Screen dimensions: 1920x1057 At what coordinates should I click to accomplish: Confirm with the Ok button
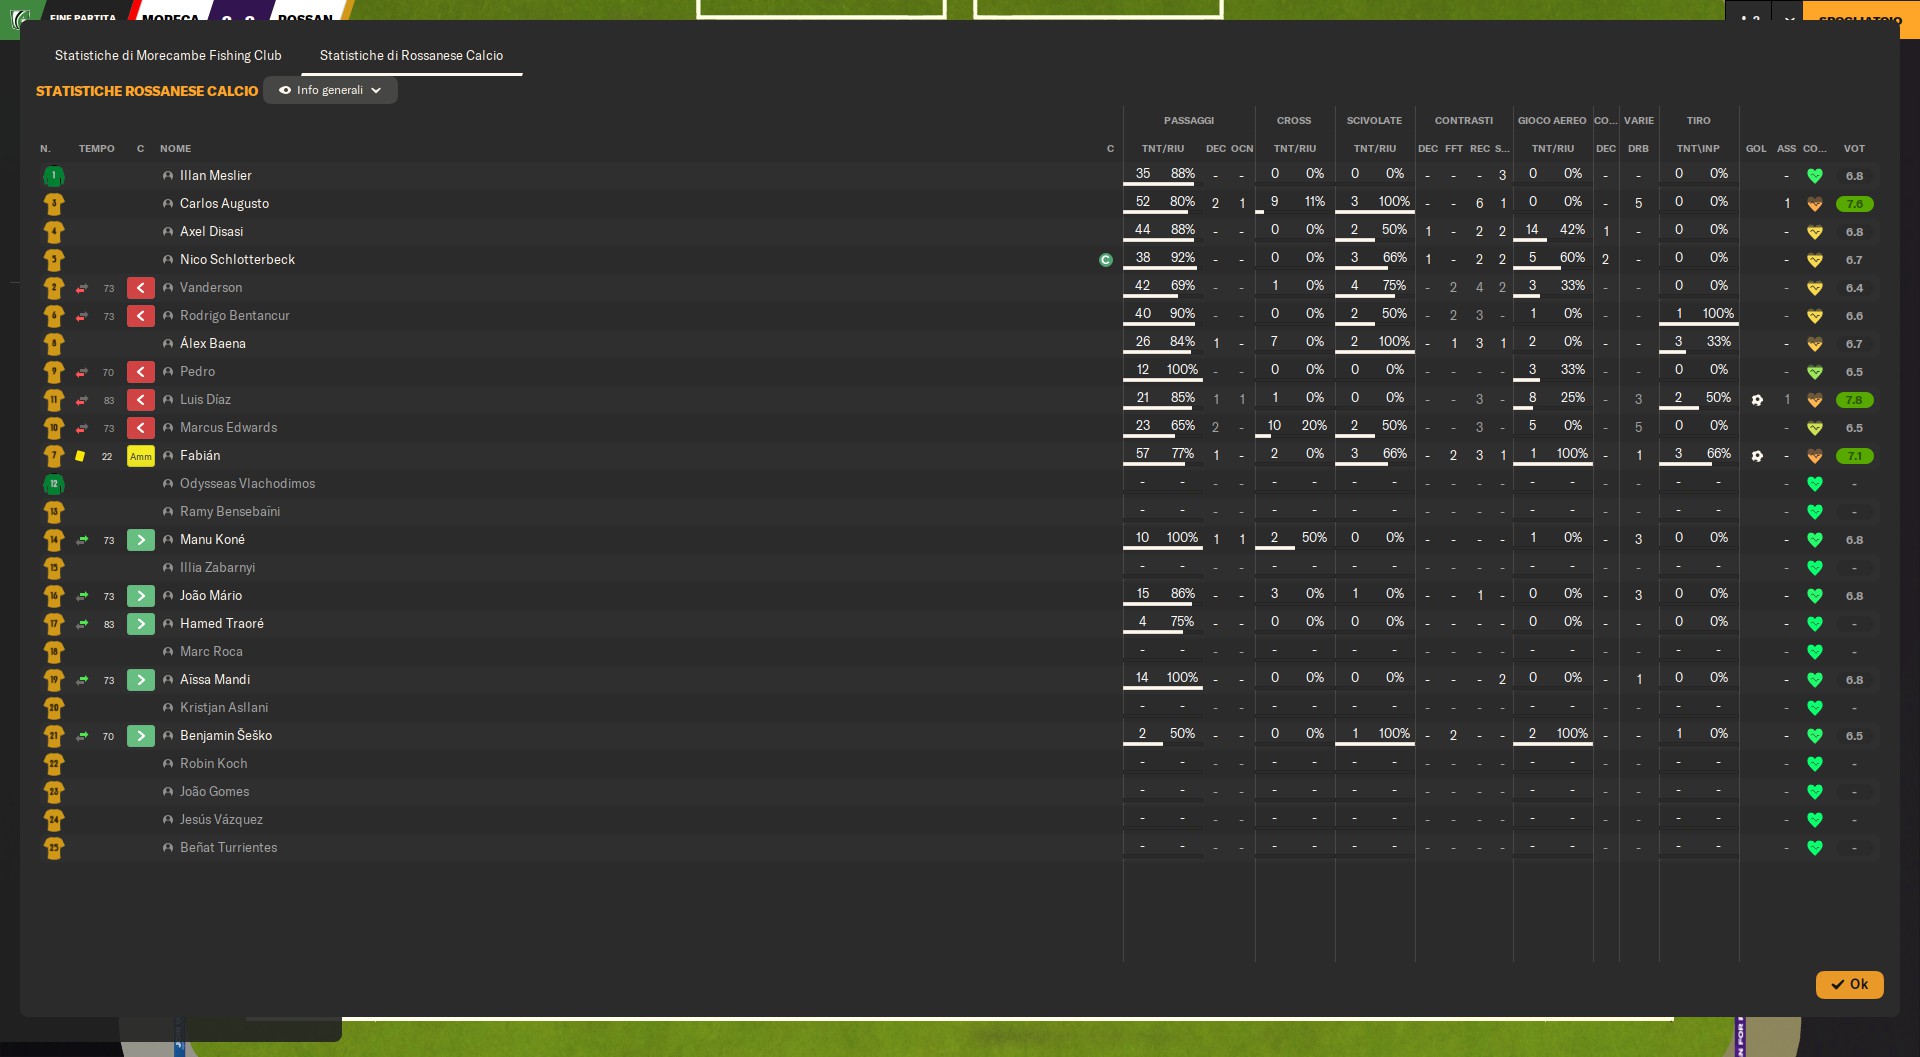pos(1849,984)
